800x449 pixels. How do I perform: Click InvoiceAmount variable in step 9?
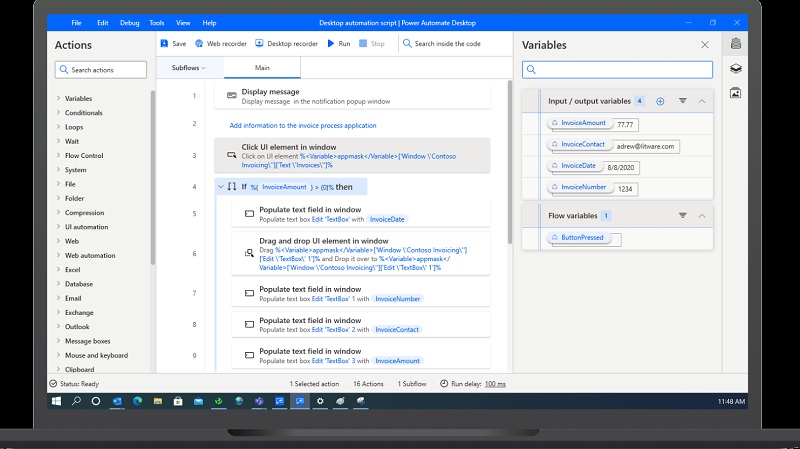397,361
